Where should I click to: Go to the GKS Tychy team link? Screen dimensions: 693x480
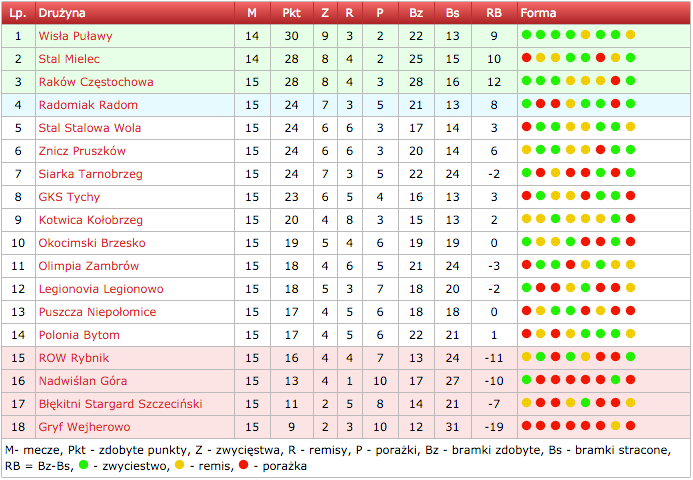pos(69,197)
